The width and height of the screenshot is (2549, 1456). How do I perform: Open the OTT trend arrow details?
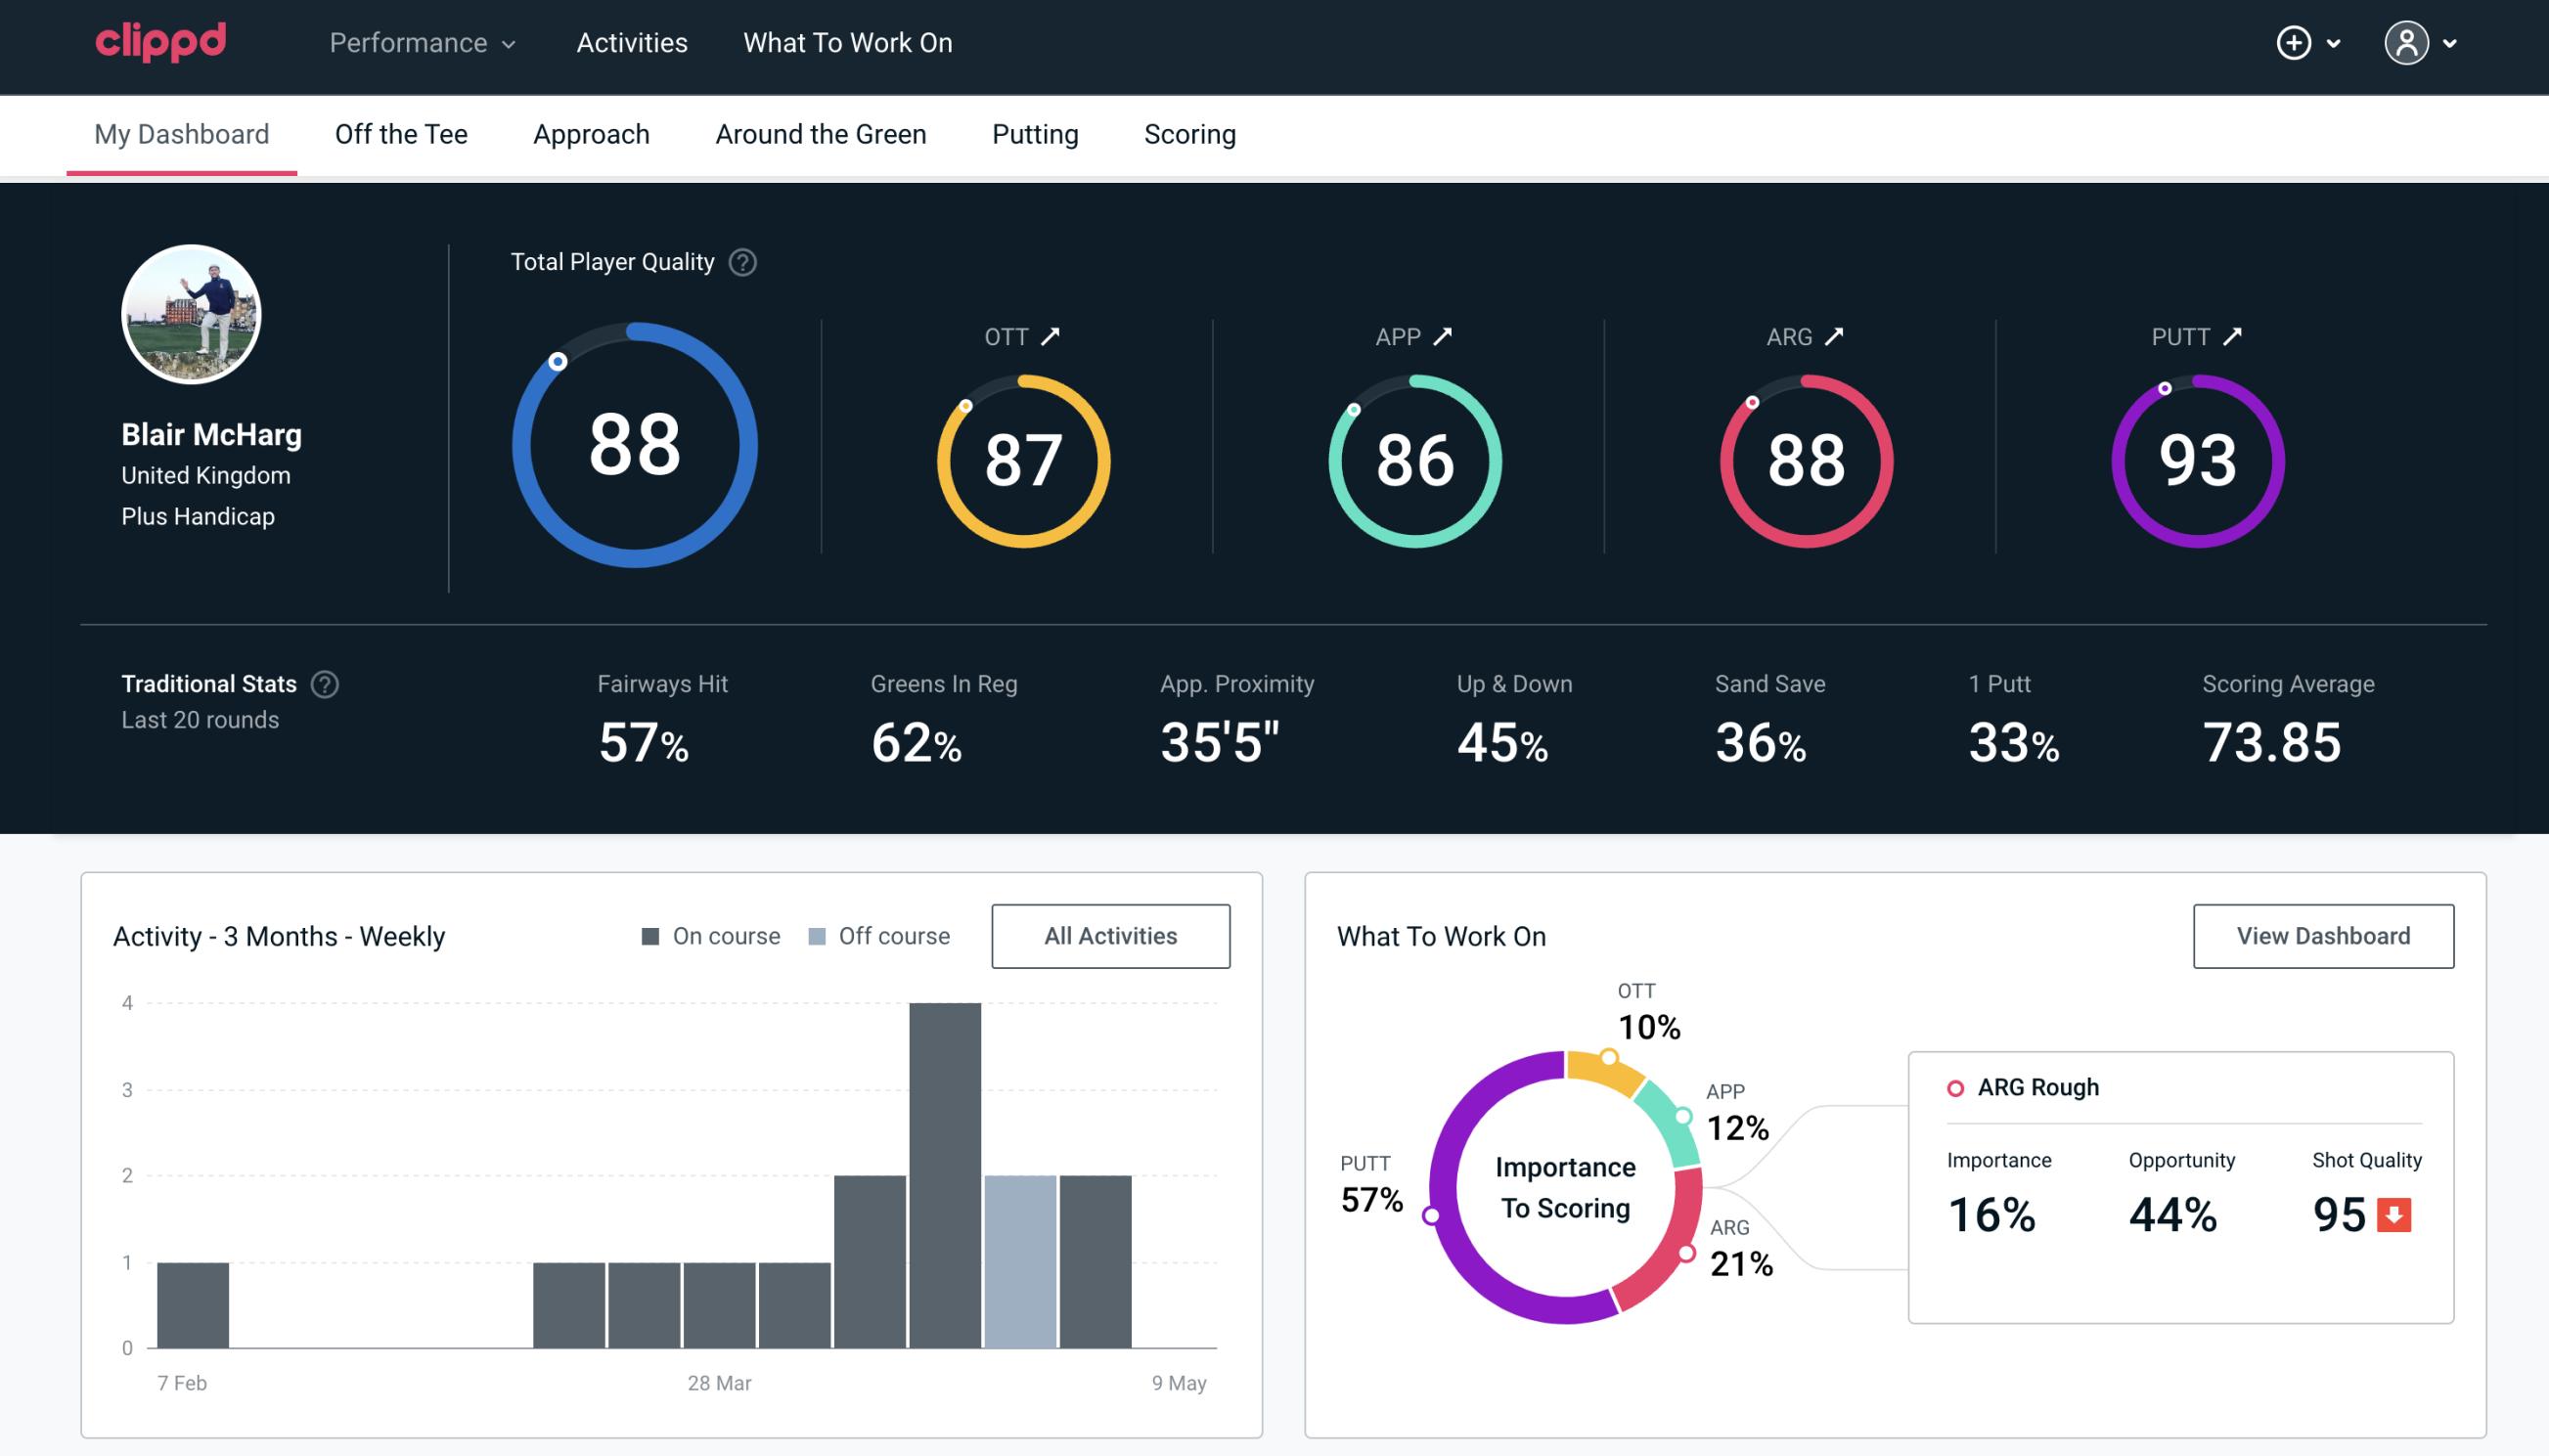(x=1052, y=336)
